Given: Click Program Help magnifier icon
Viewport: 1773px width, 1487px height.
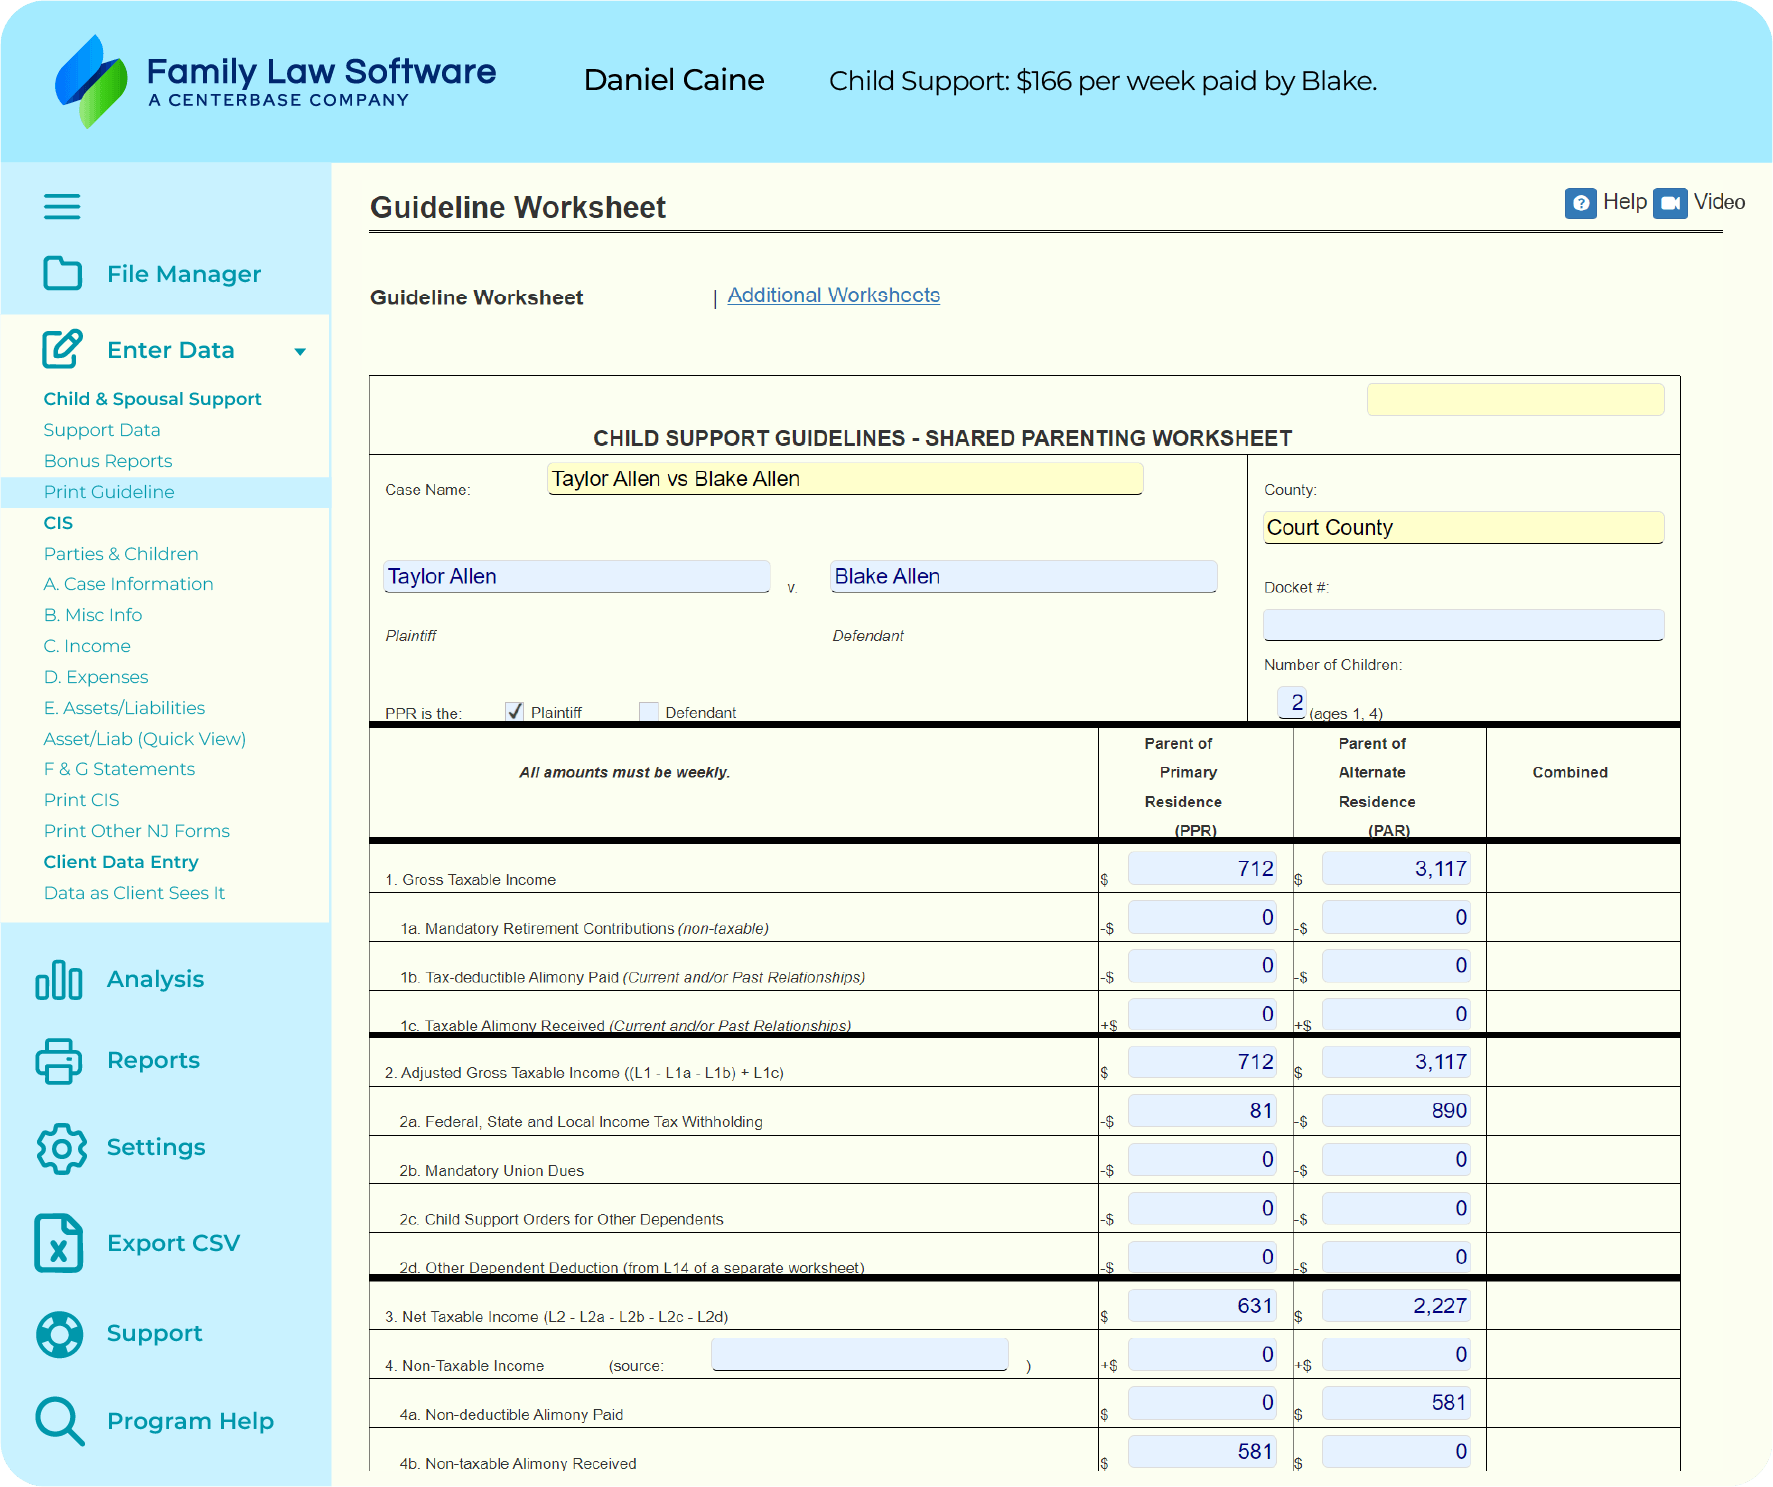Looking at the screenshot, I should click(59, 1421).
